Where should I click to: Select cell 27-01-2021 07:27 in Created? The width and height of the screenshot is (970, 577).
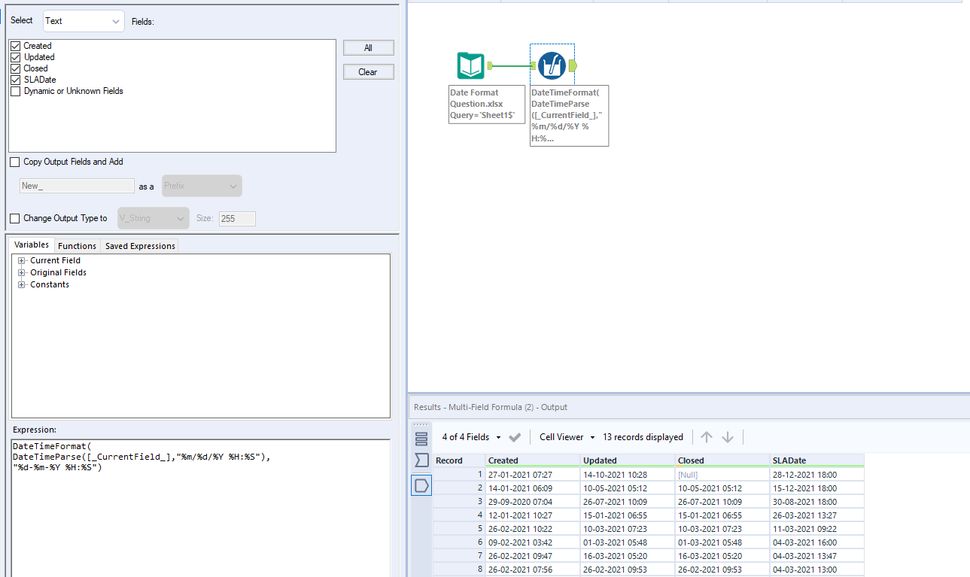click(533, 475)
